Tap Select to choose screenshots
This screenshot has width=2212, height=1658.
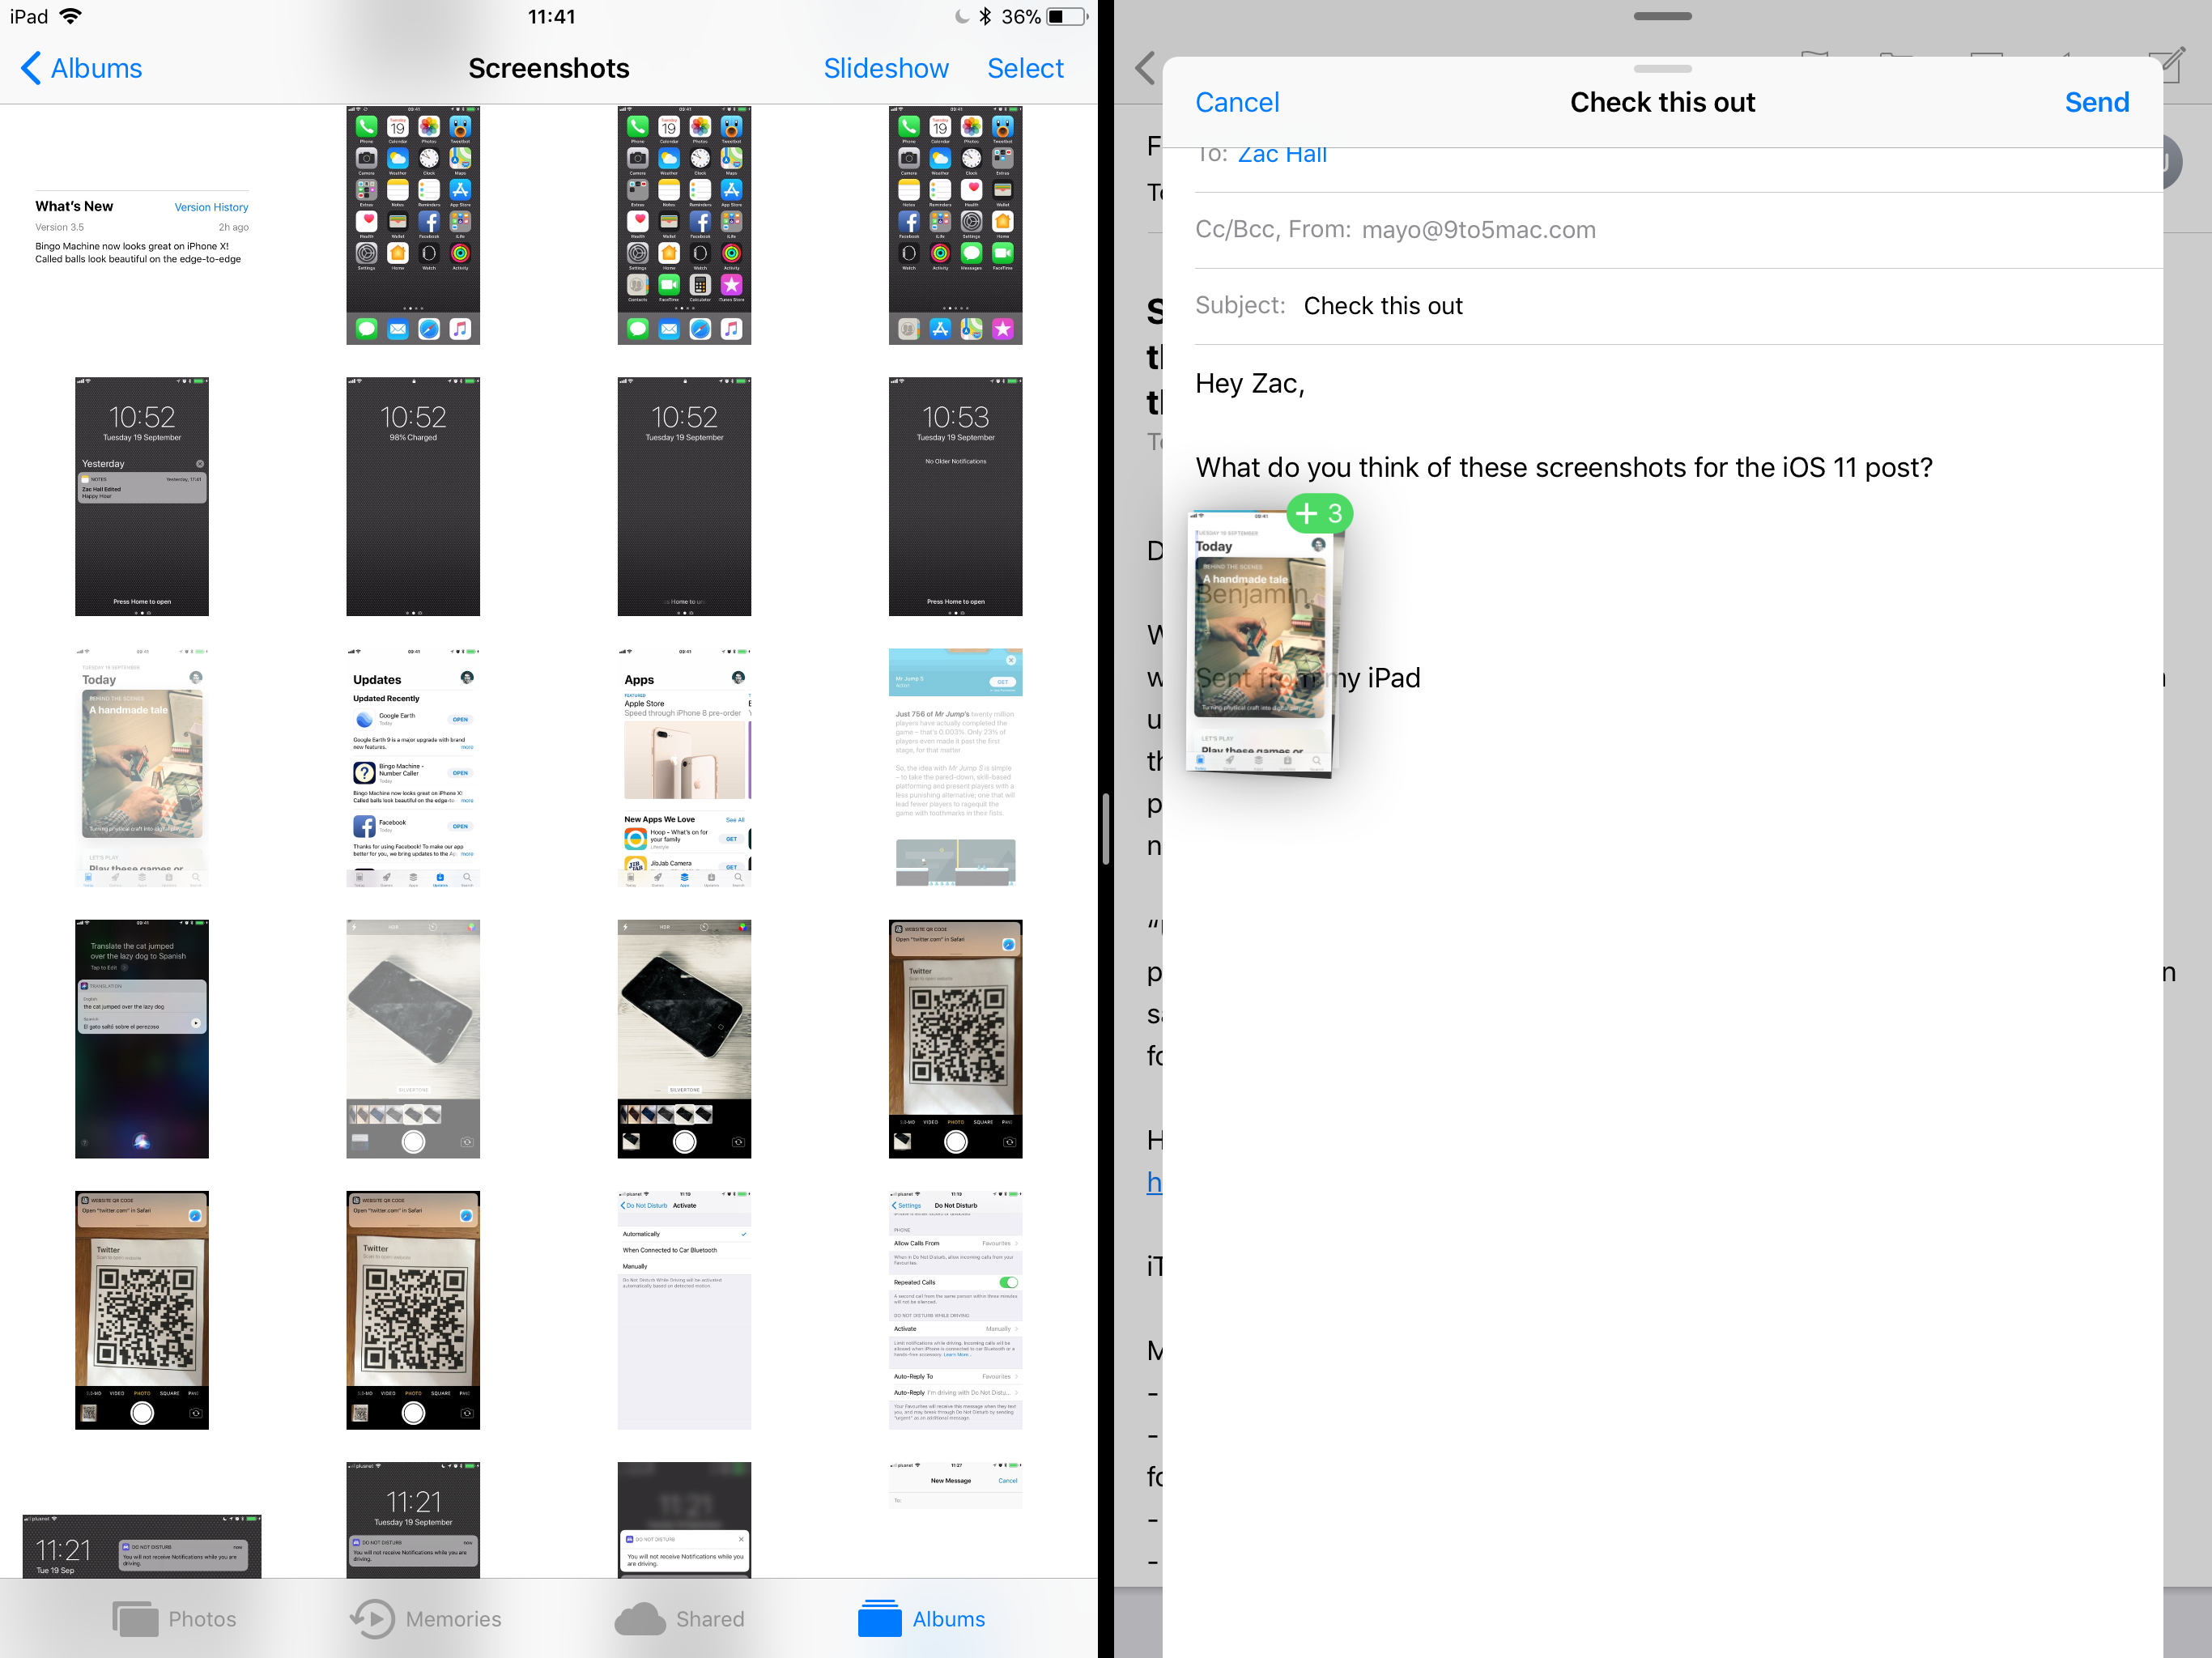pos(1027,66)
